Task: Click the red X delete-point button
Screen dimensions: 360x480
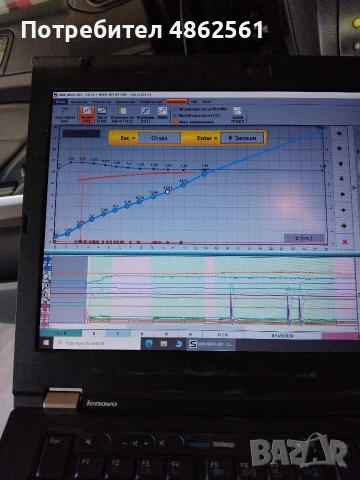Action: point(345,241)
